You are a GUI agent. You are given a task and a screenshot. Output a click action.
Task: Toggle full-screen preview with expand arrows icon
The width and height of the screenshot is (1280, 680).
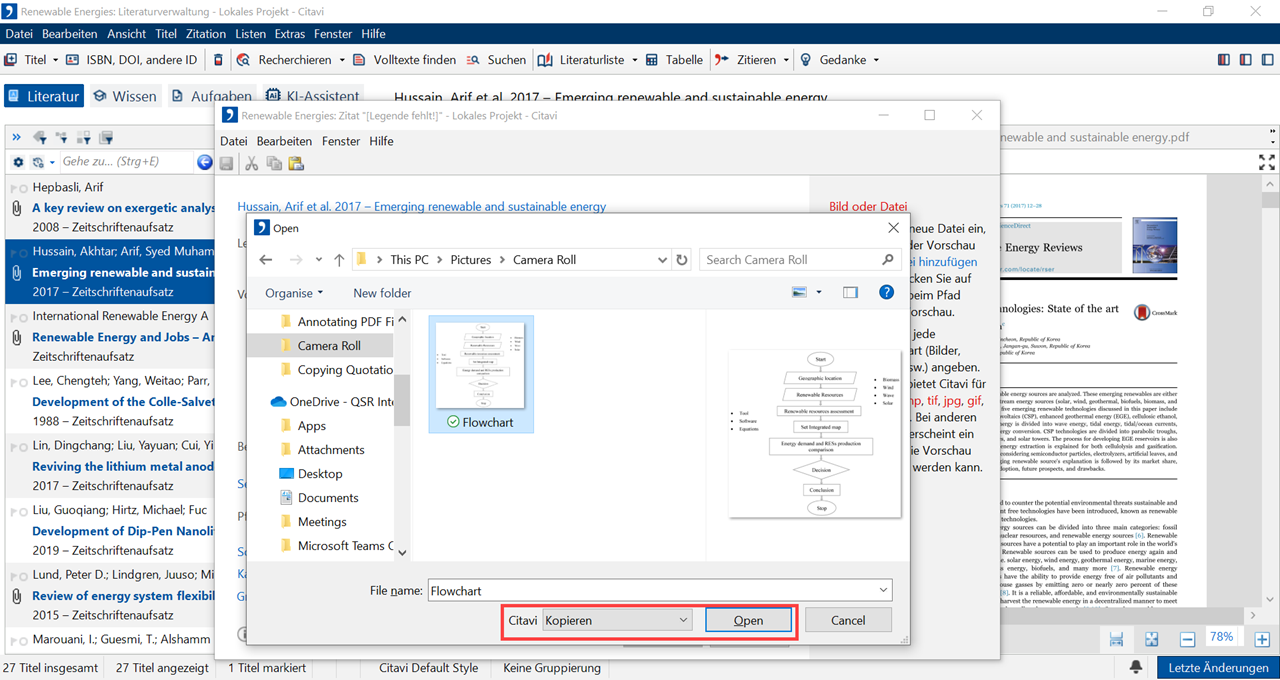click(1266, 162)
